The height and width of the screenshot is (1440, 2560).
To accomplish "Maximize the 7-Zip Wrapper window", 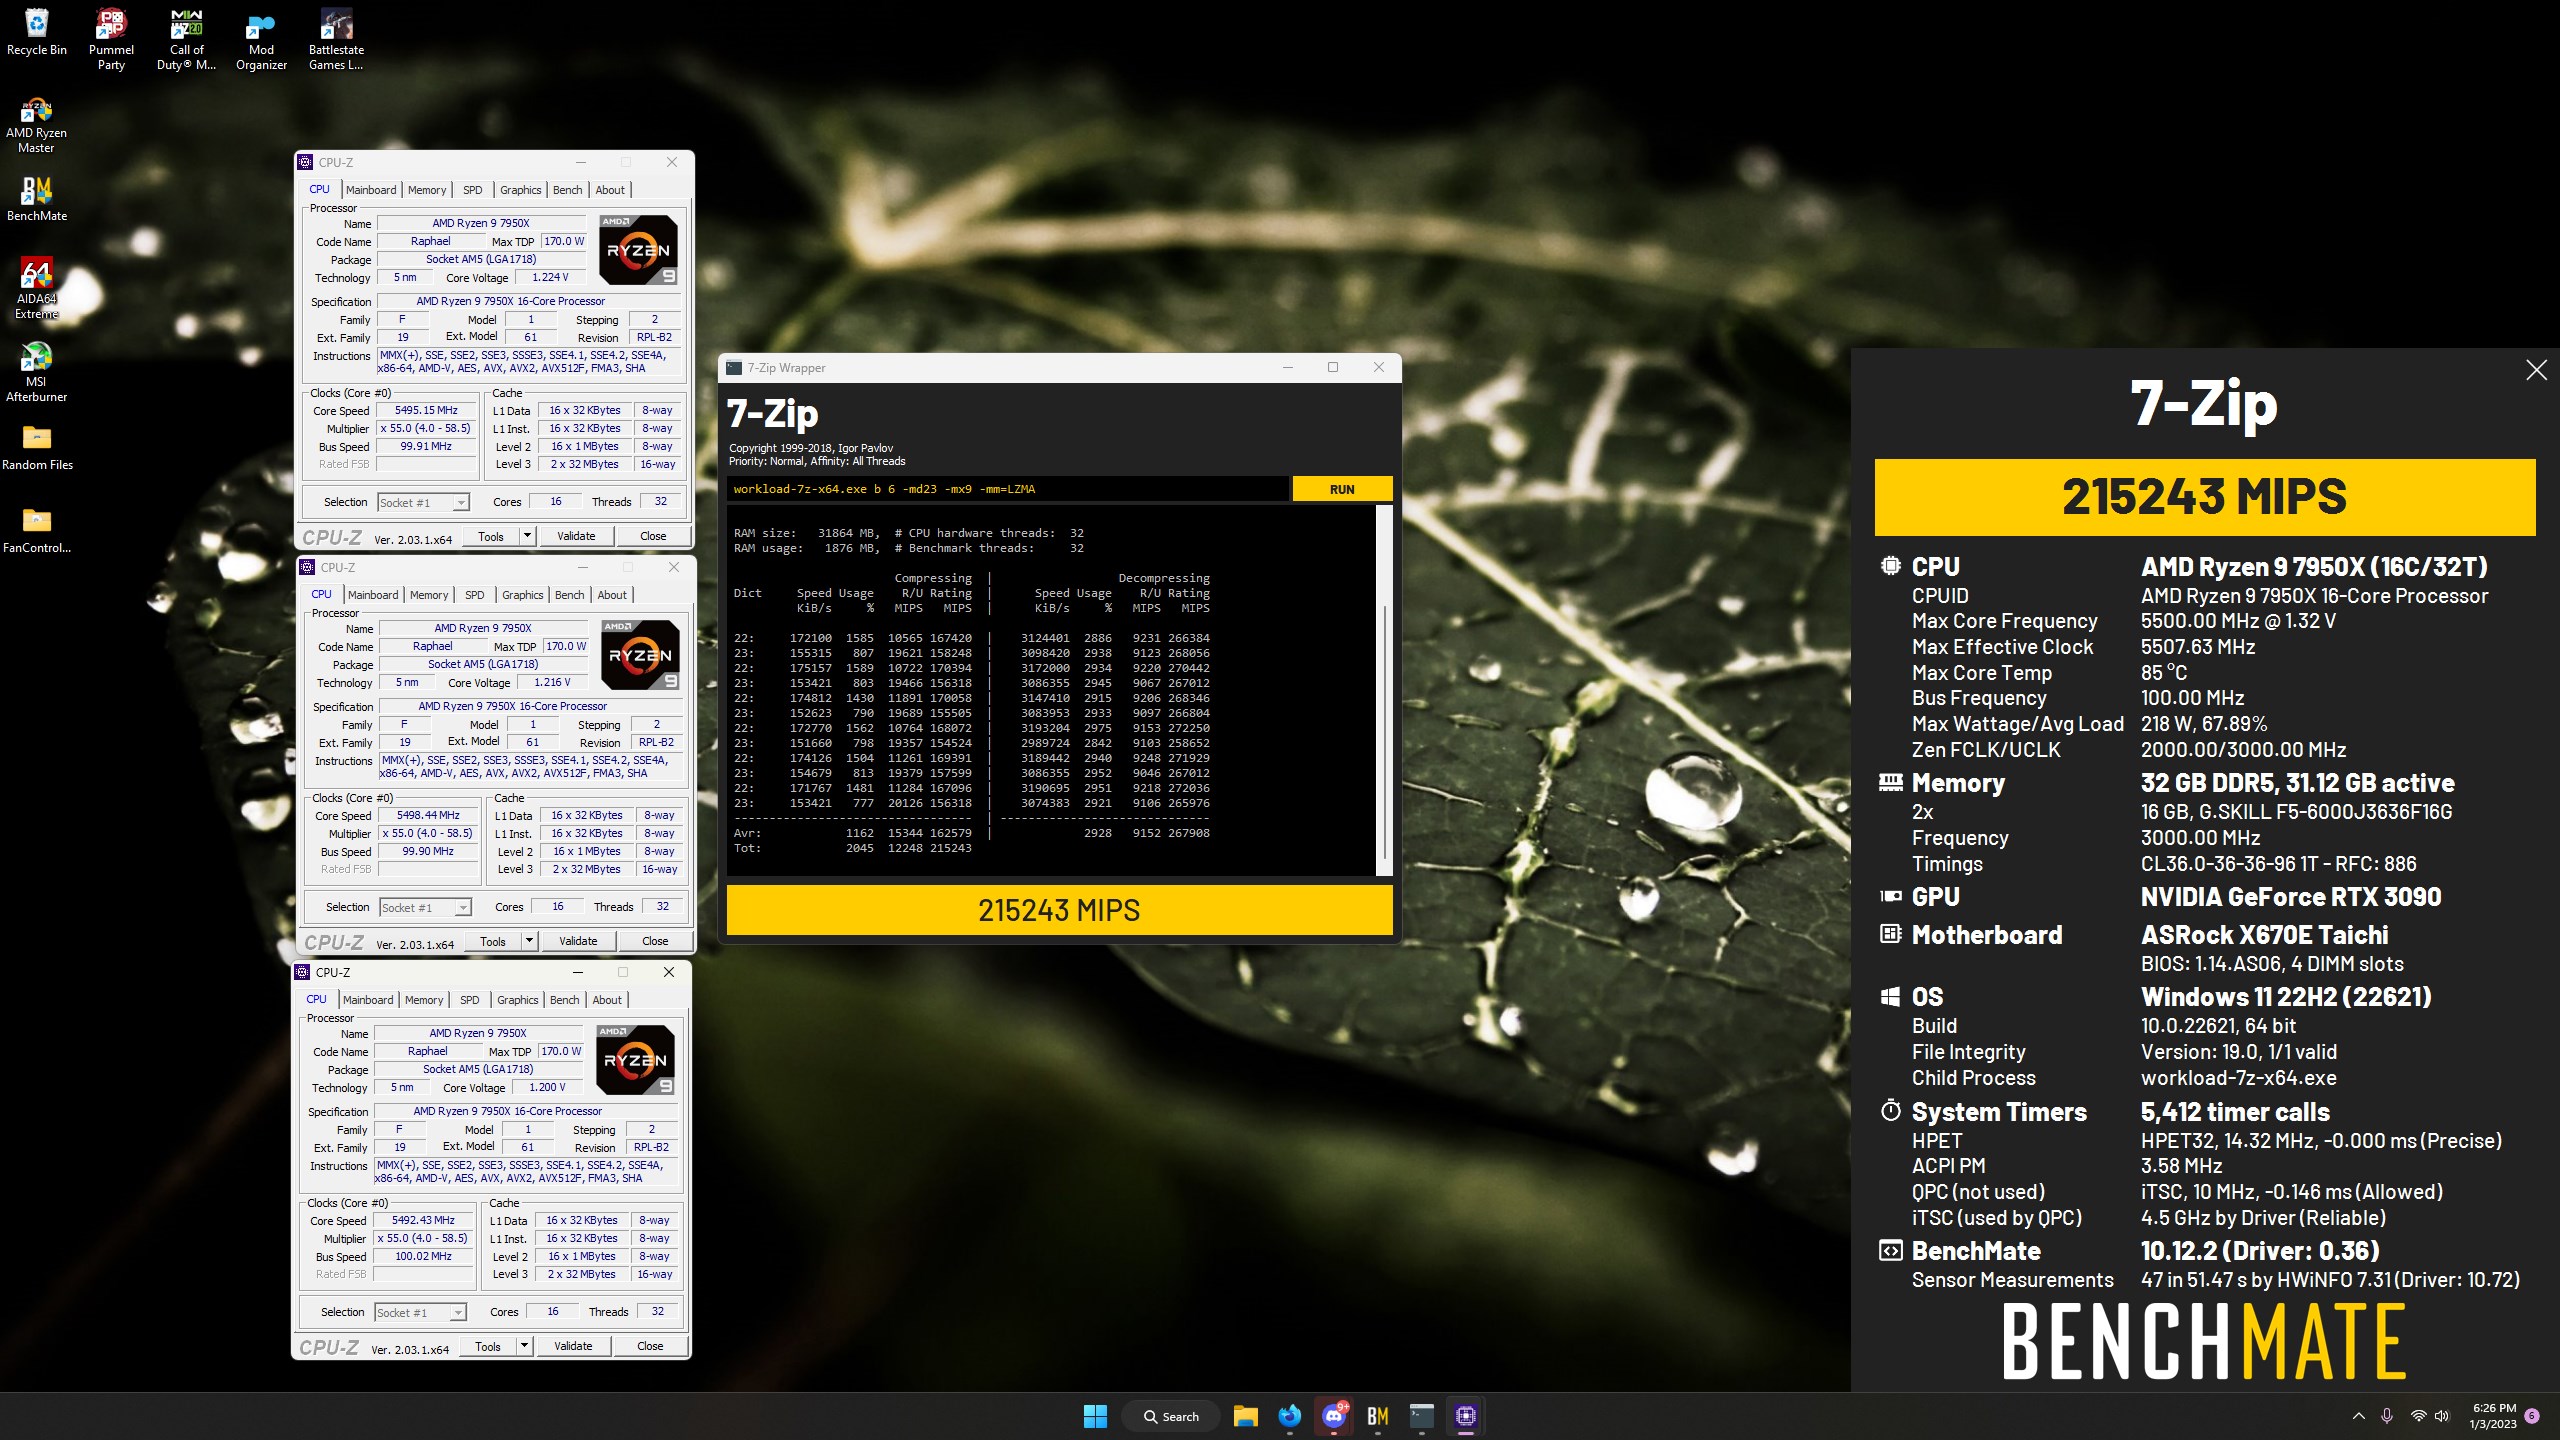I will pyautogui.click(x=1333, y=368).
